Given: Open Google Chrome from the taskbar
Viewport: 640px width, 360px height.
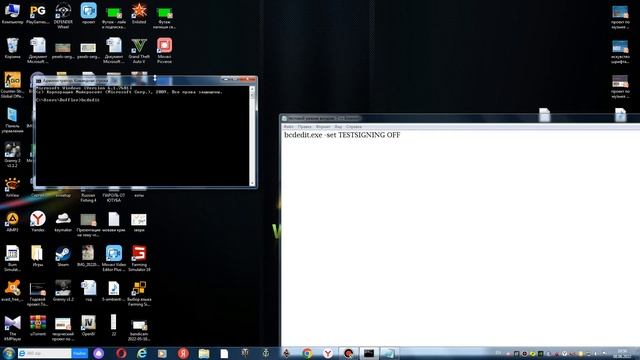Looking at the screenshot, I should (307, 353).
